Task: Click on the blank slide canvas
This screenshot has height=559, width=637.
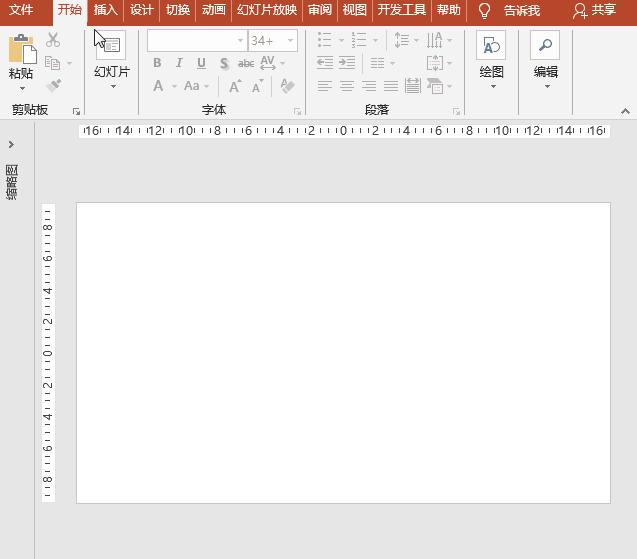Action: (x=343, y=352)
